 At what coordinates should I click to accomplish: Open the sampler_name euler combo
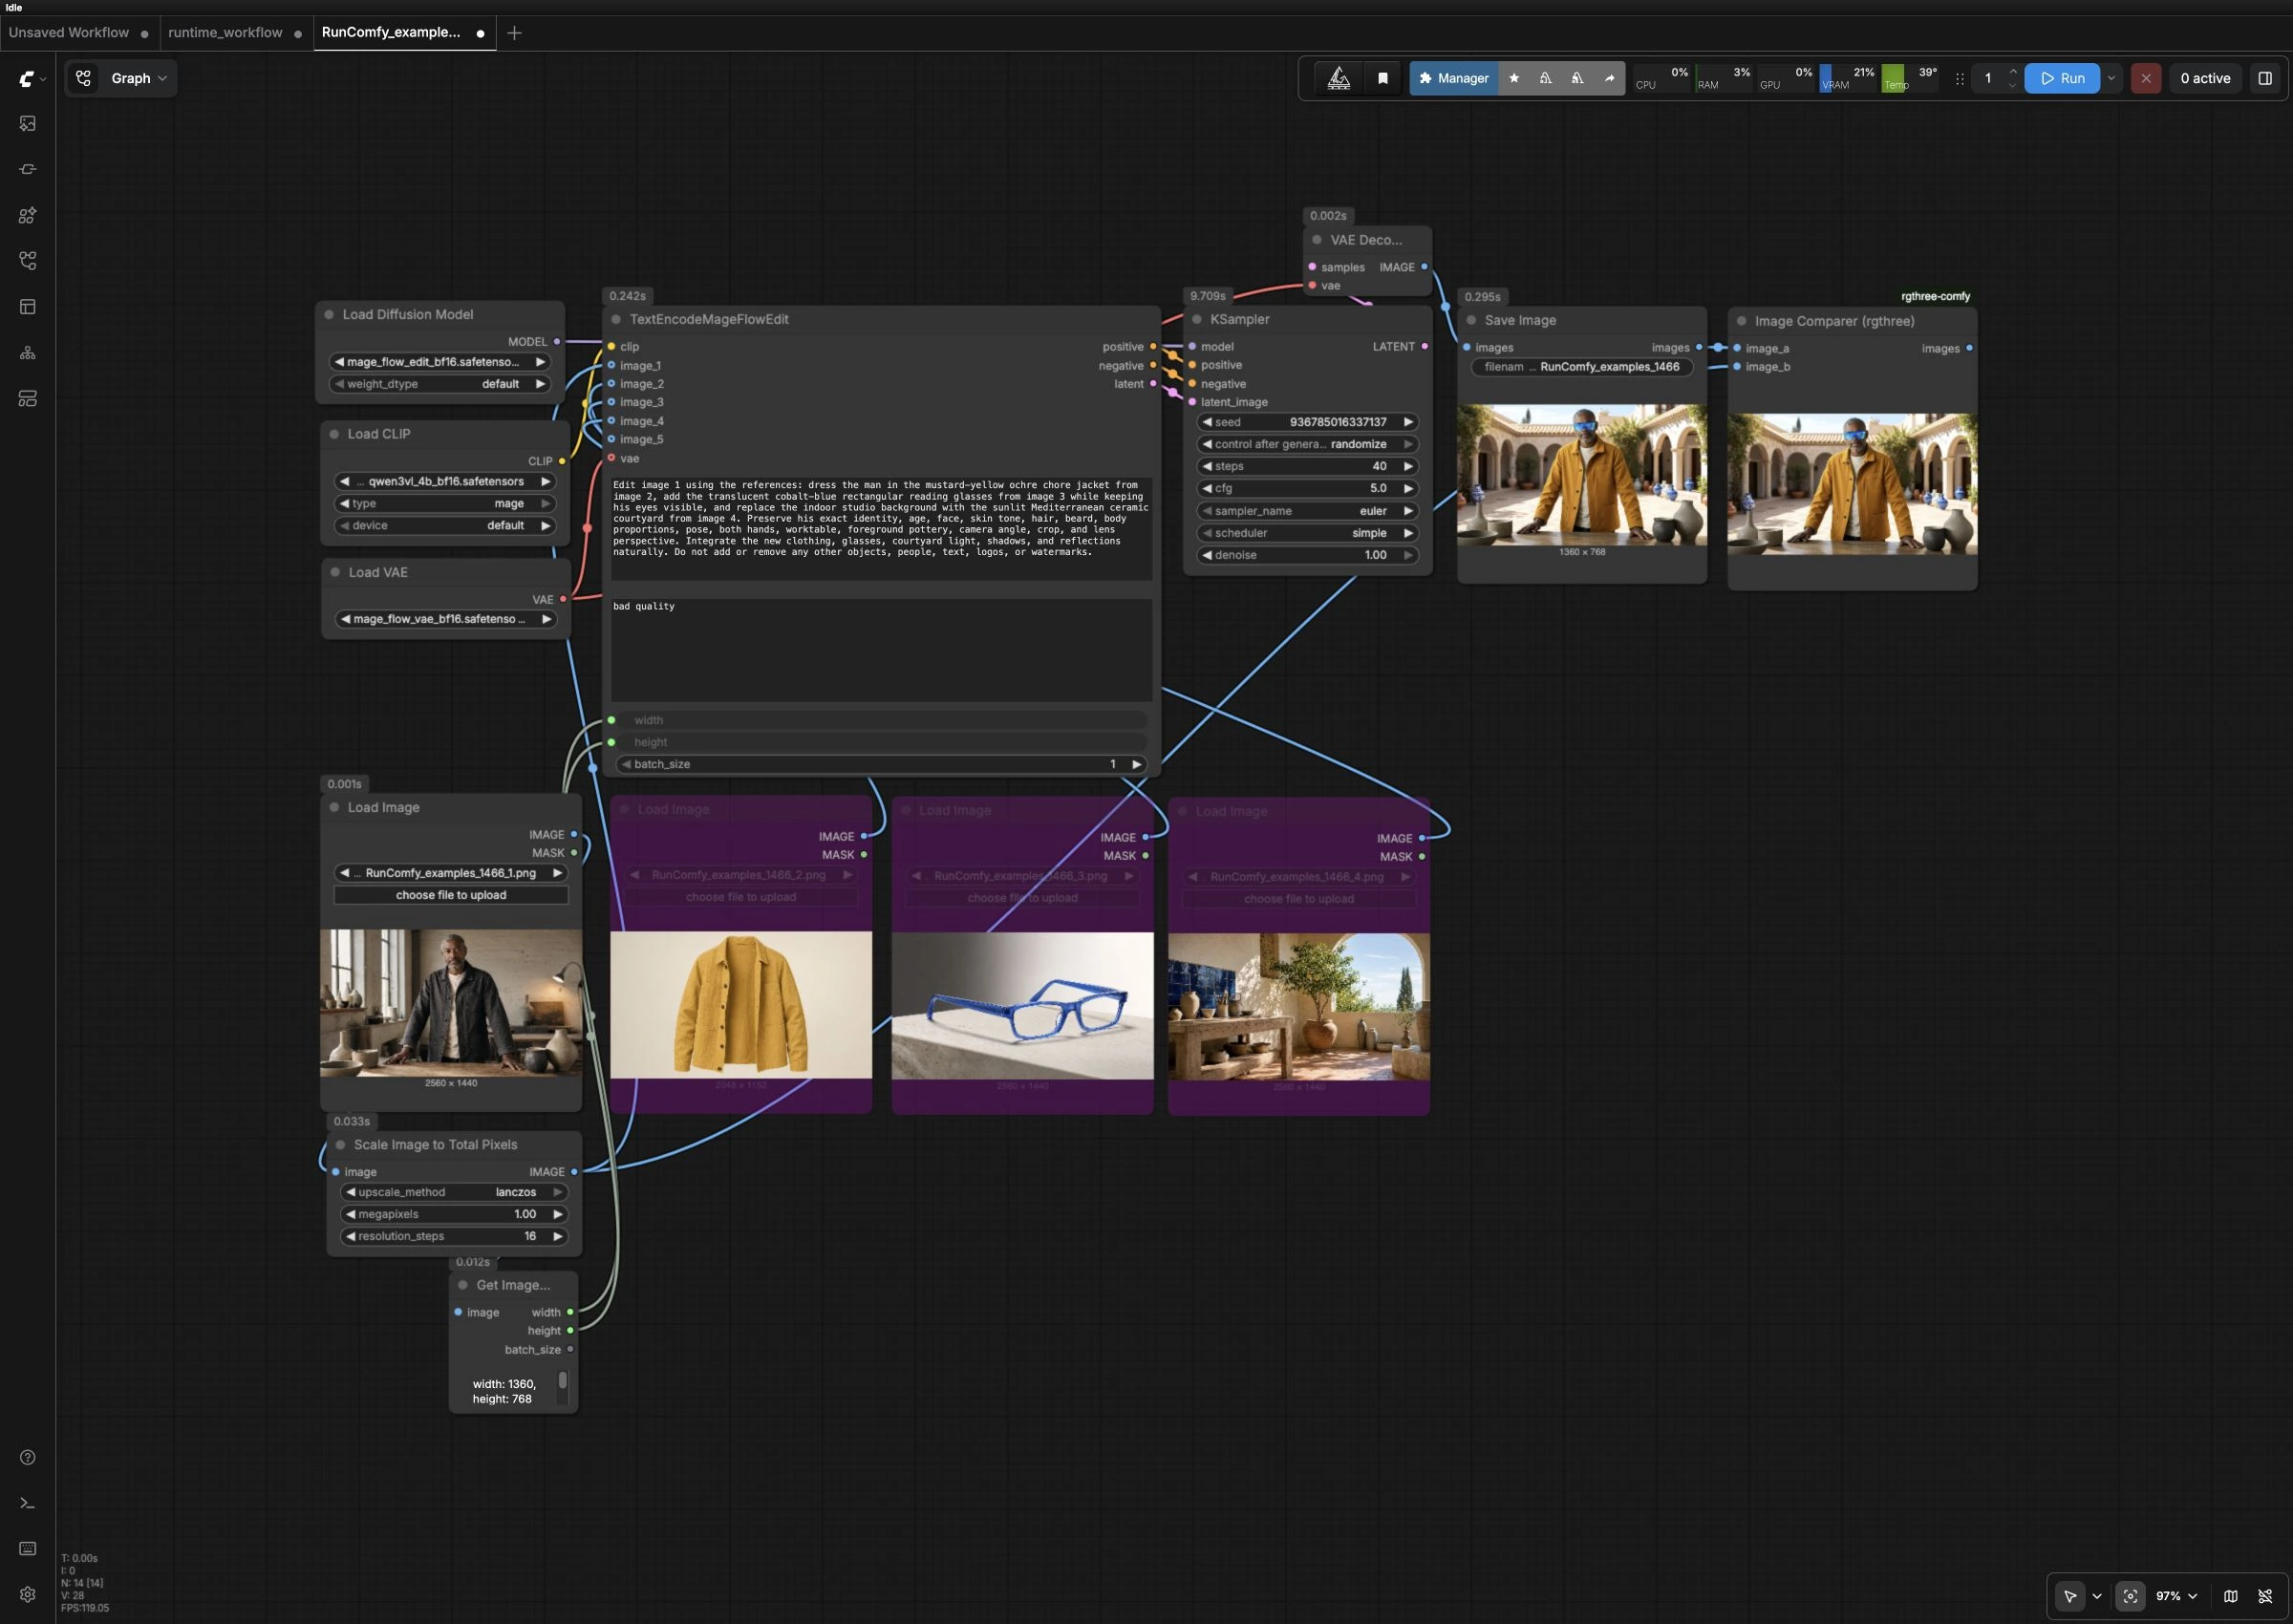[x=1307, y=511]
